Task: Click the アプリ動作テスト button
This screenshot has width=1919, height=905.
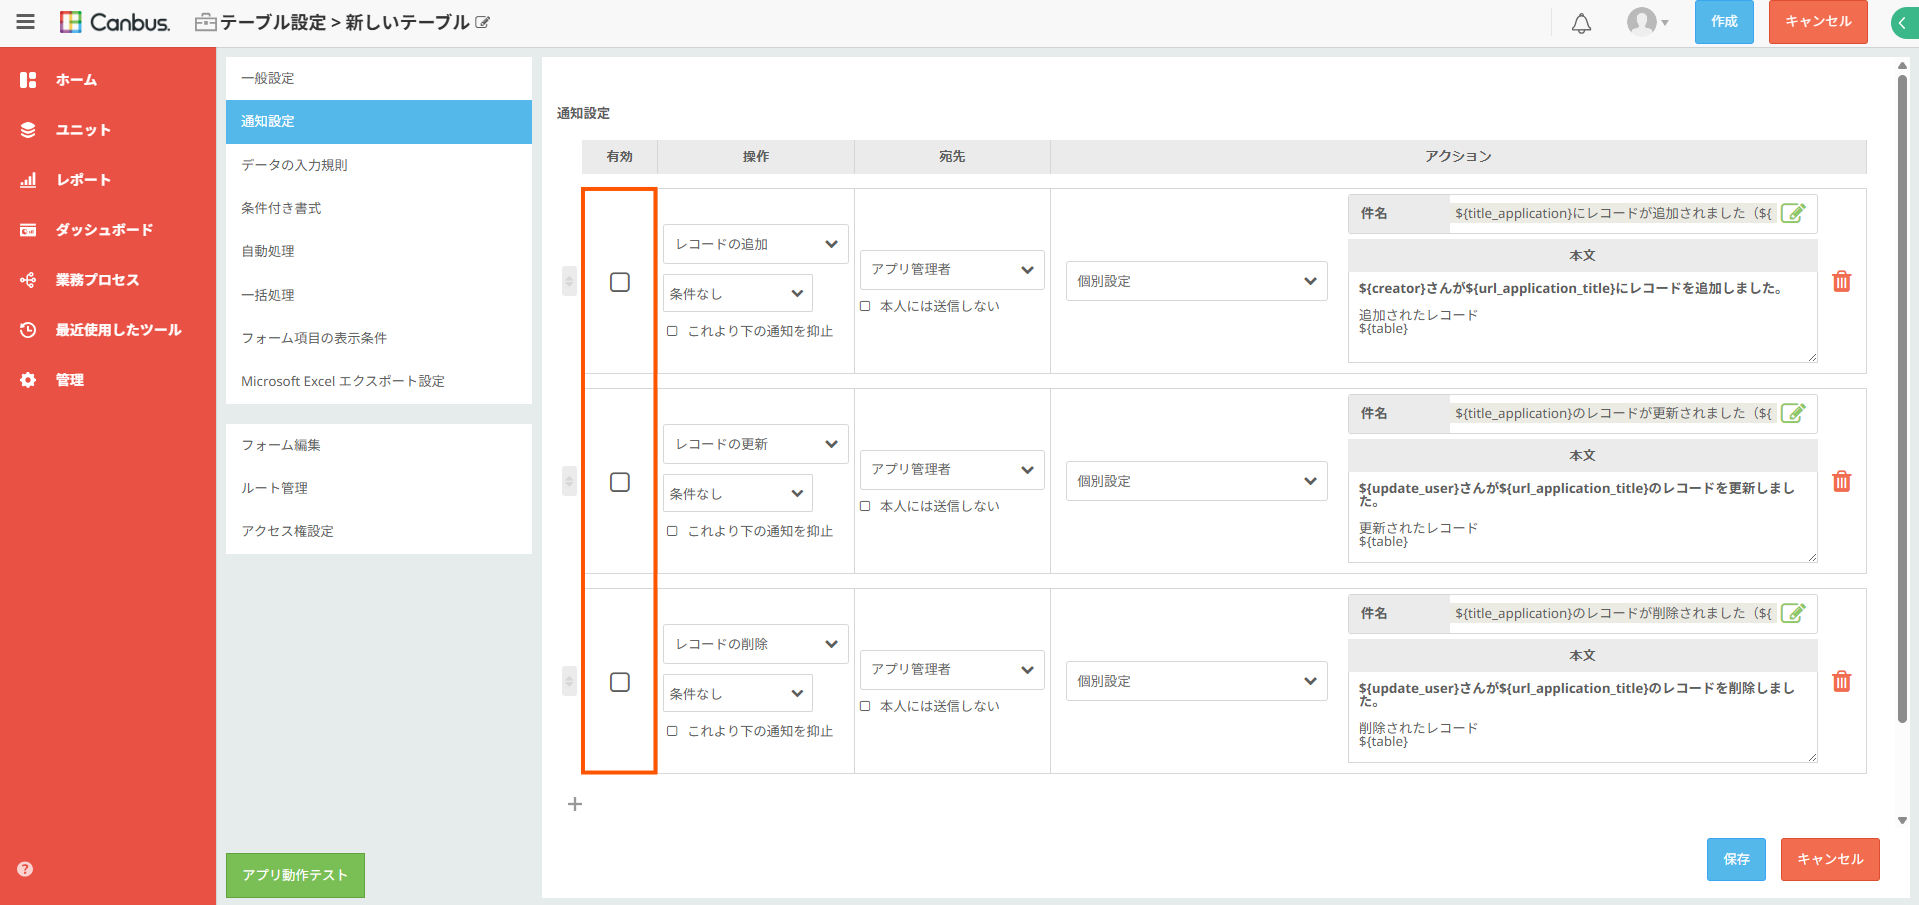Action: coord(295,875)
